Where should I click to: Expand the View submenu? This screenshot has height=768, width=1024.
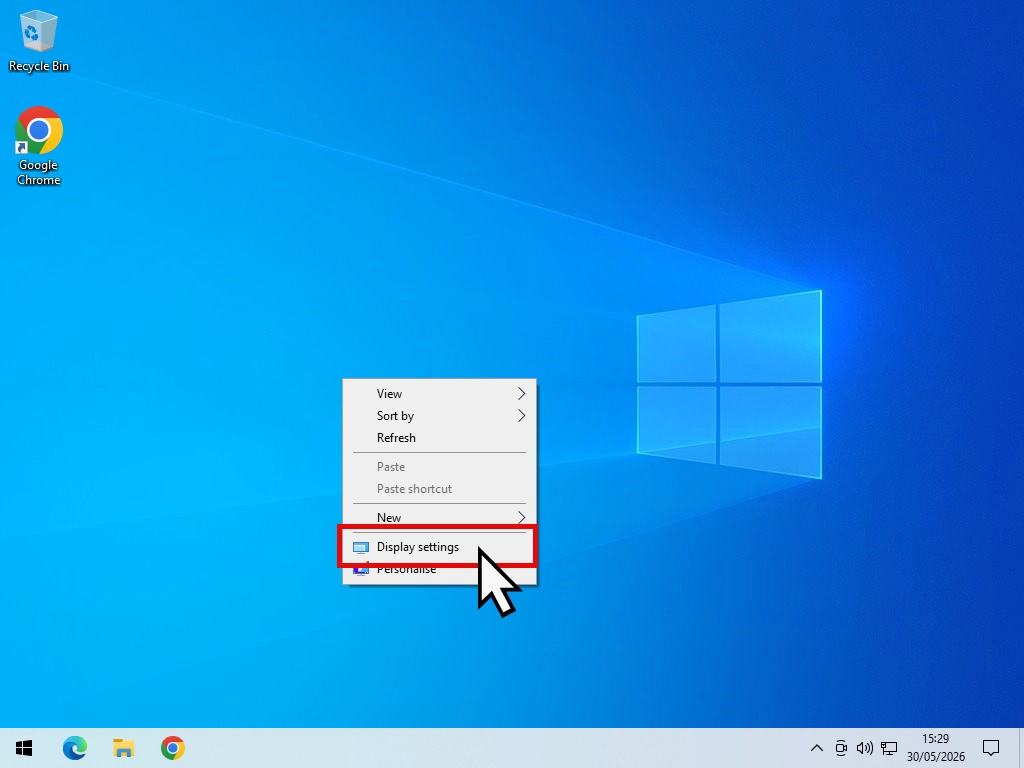point(440,394)
